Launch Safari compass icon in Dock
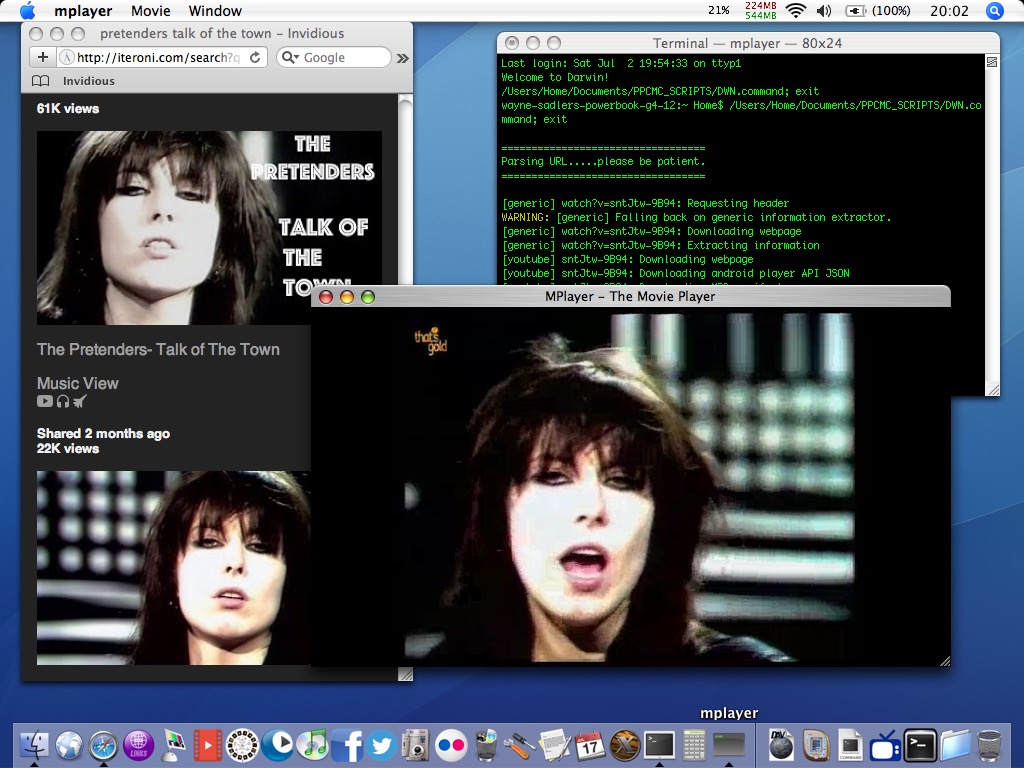The width and height of the screenshot is (1024, 768). point(103,745)
